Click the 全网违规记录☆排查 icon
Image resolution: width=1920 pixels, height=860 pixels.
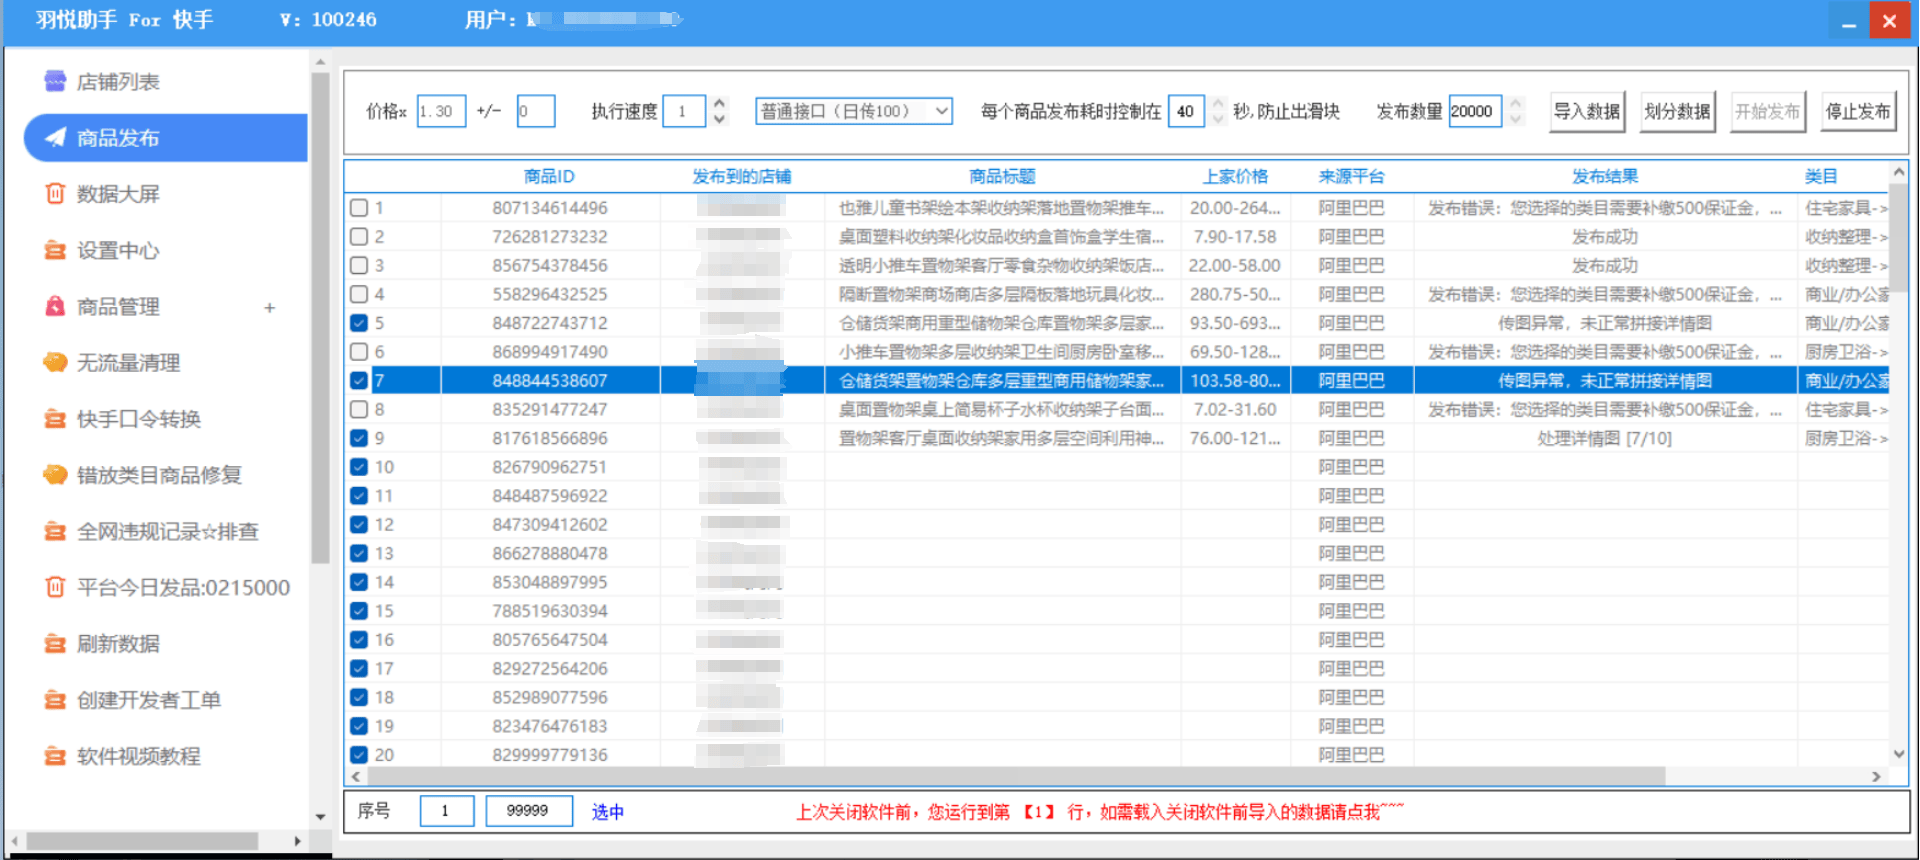point(55,531)
